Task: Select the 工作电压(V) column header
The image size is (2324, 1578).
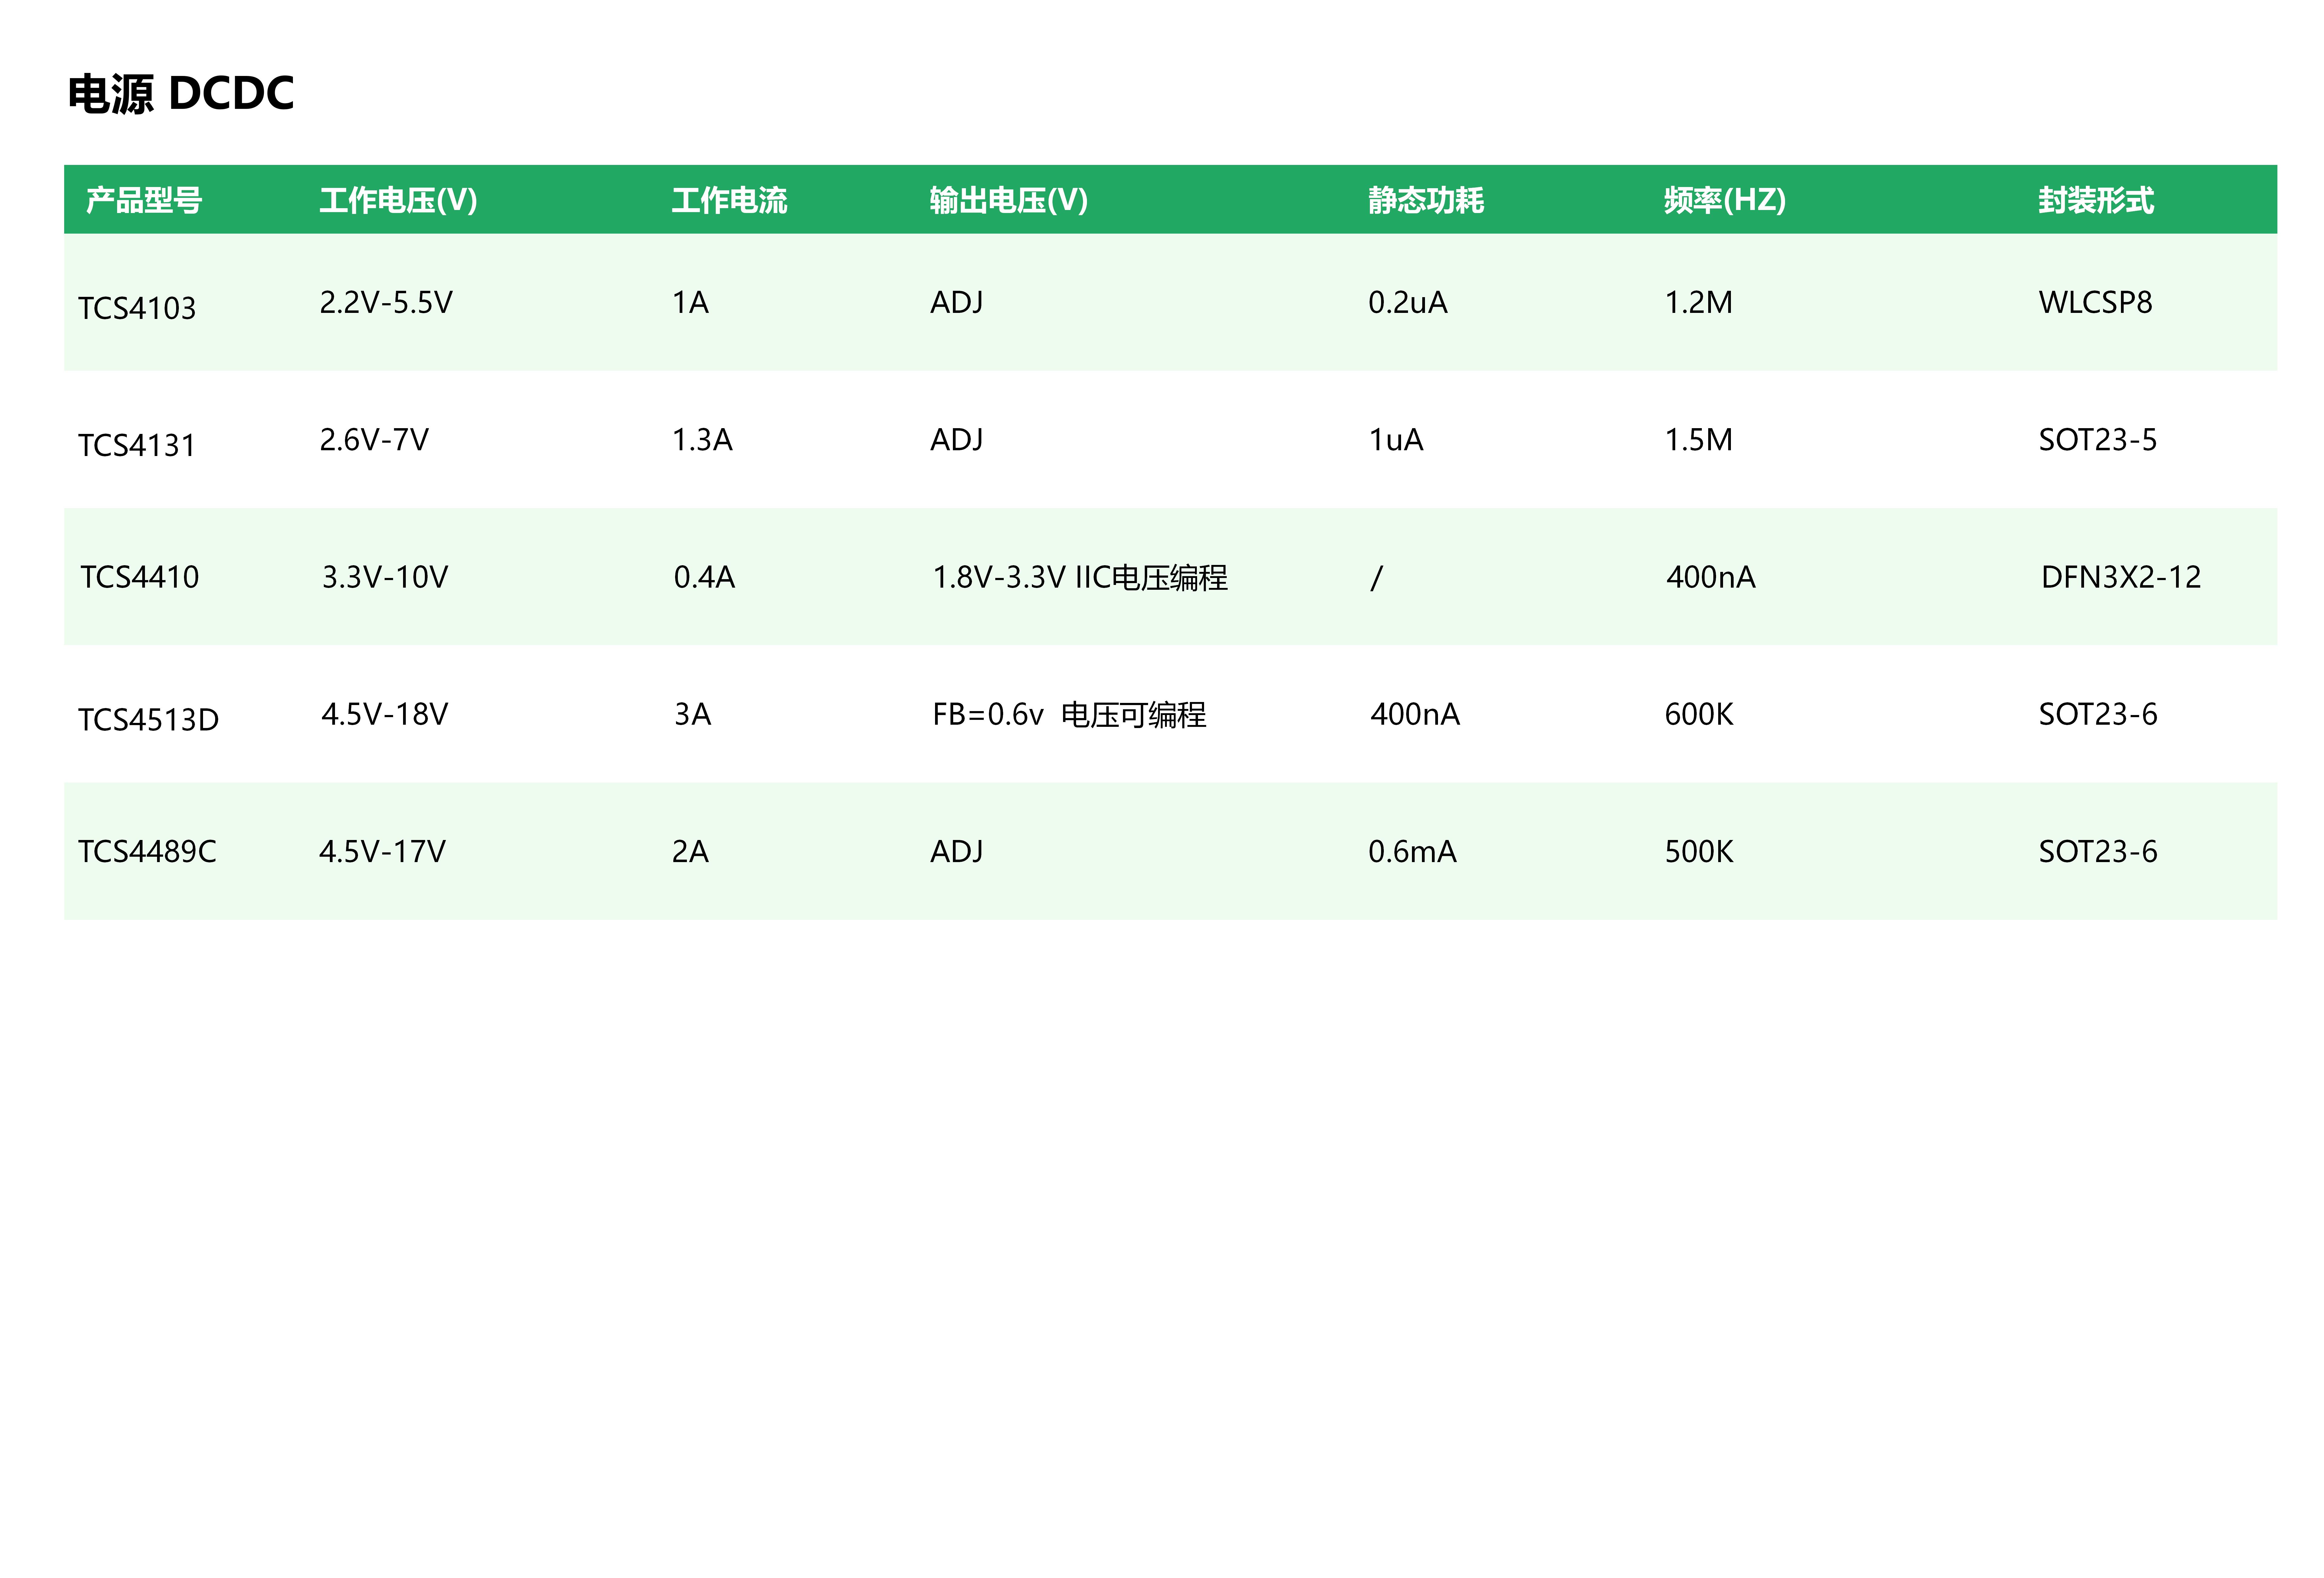Action: click(398, 200)
